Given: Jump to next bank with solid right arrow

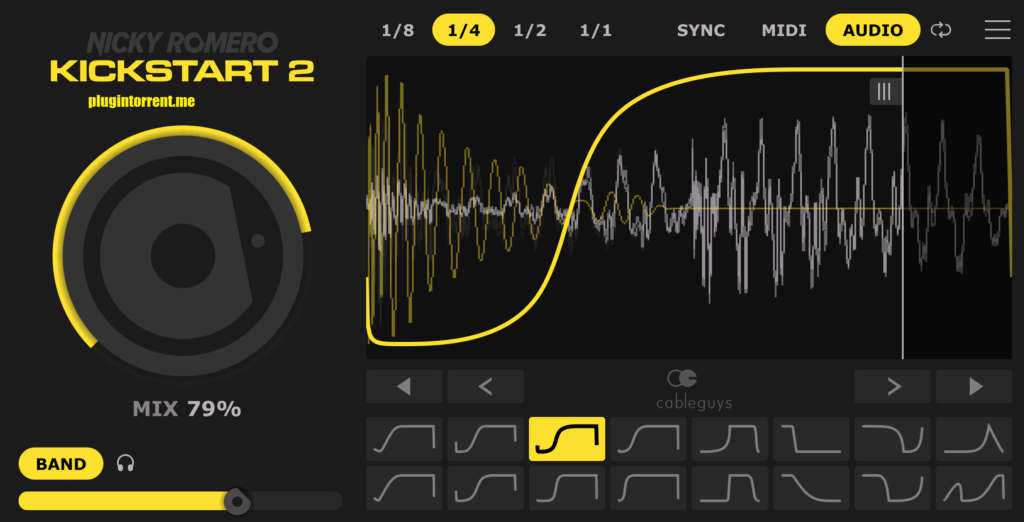Looking at the screenshot, I should [974, 387].
